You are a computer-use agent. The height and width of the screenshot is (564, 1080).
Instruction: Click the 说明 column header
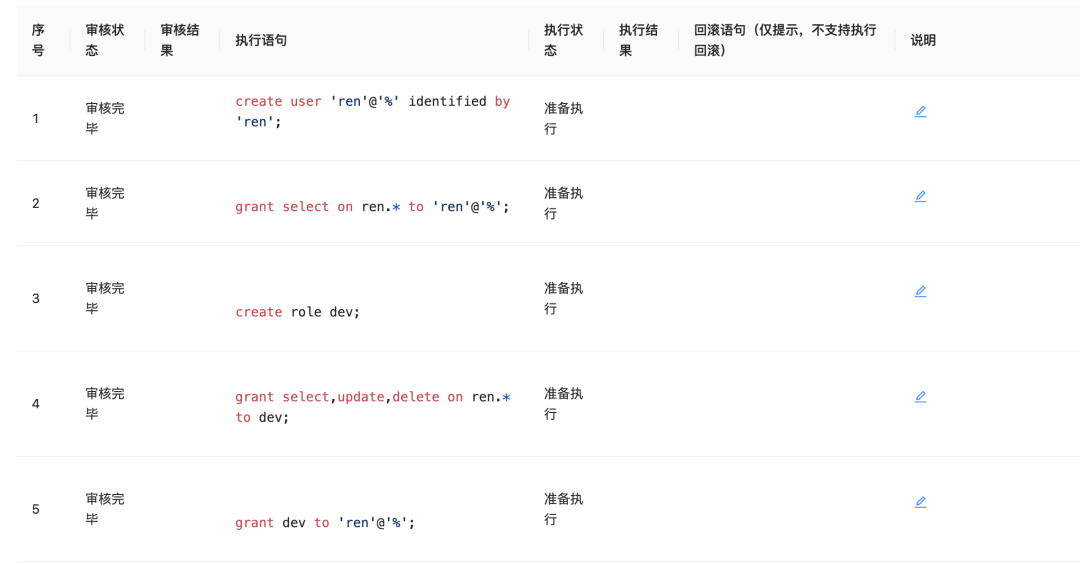923,40
